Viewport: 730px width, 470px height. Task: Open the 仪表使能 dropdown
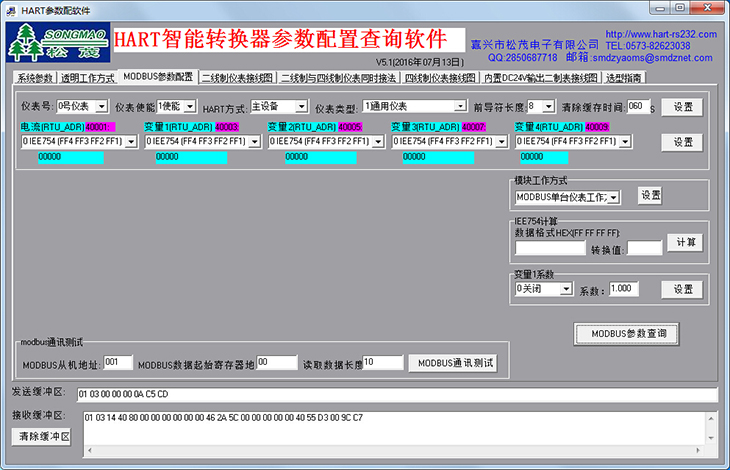(190, 106)
